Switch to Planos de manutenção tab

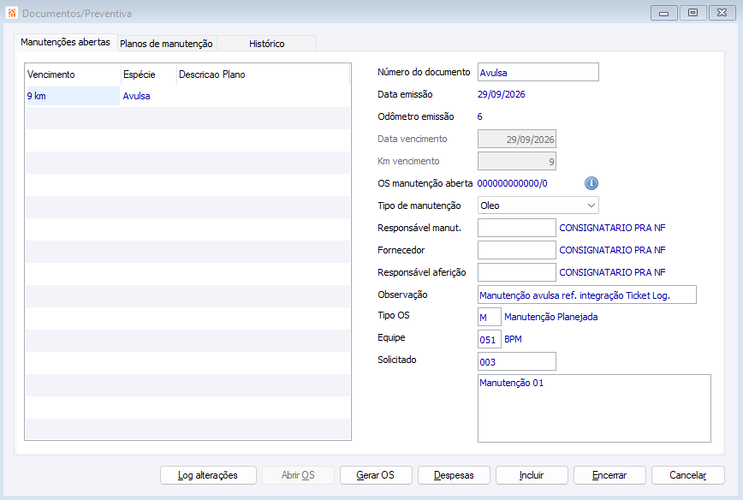point(166,44)
